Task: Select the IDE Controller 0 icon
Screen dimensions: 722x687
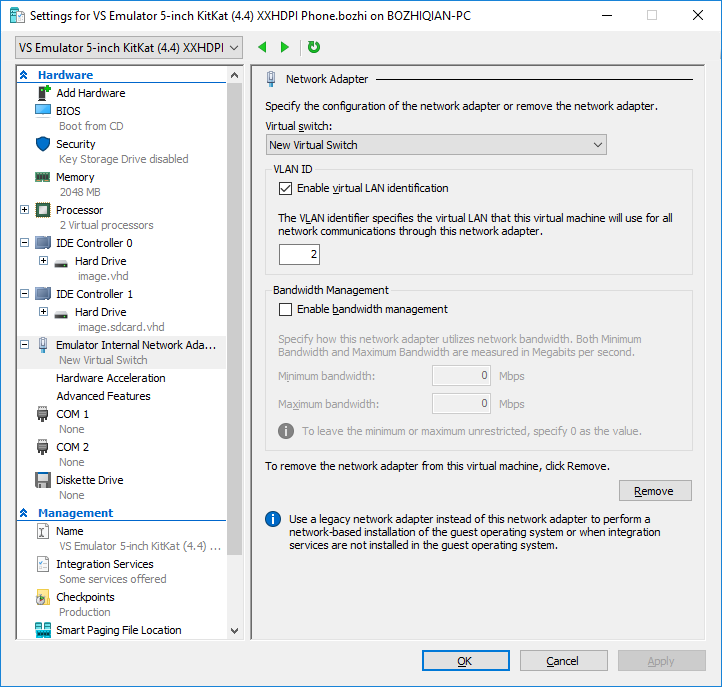Action: 43,243
